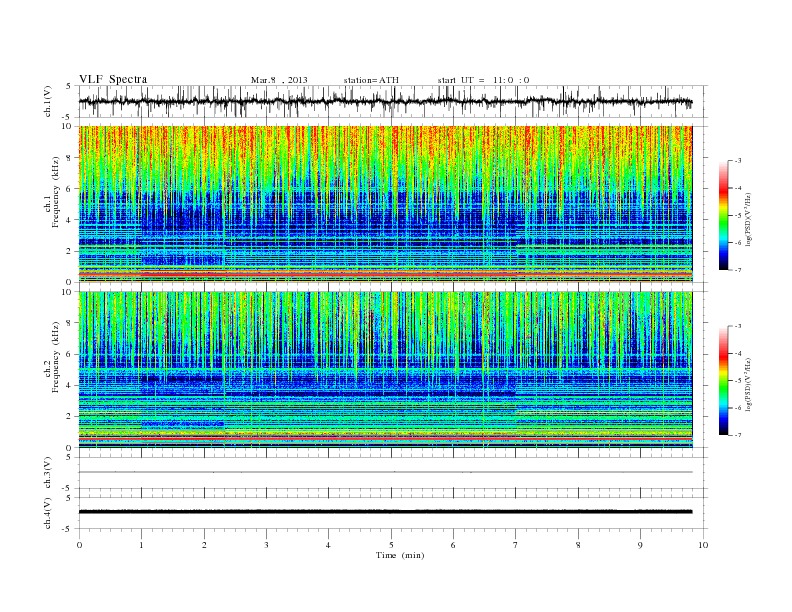Click the "8" kHz tick on ch.1 frequency axis
Image resolution: width=792 pixels, height=612 pixels.
69,158
